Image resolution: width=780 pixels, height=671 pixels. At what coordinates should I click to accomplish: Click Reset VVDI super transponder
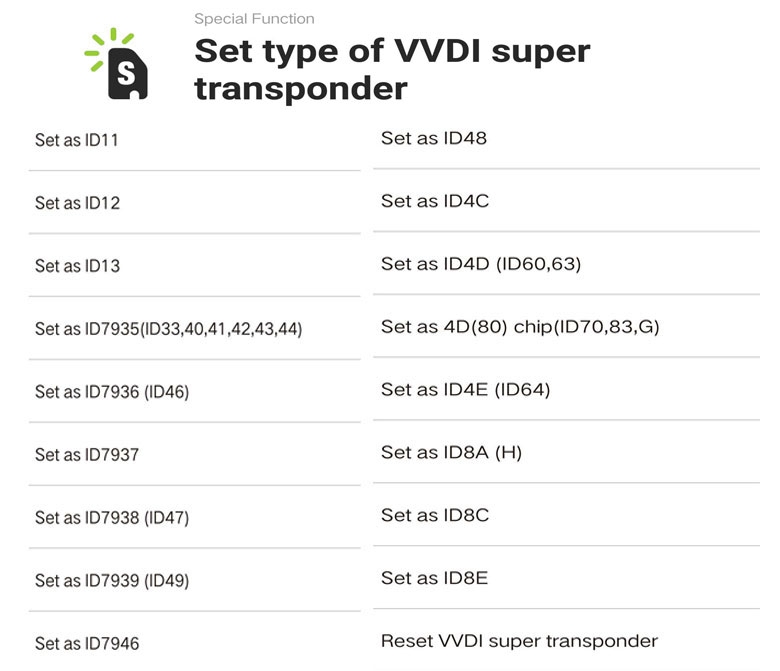(519, 641)
